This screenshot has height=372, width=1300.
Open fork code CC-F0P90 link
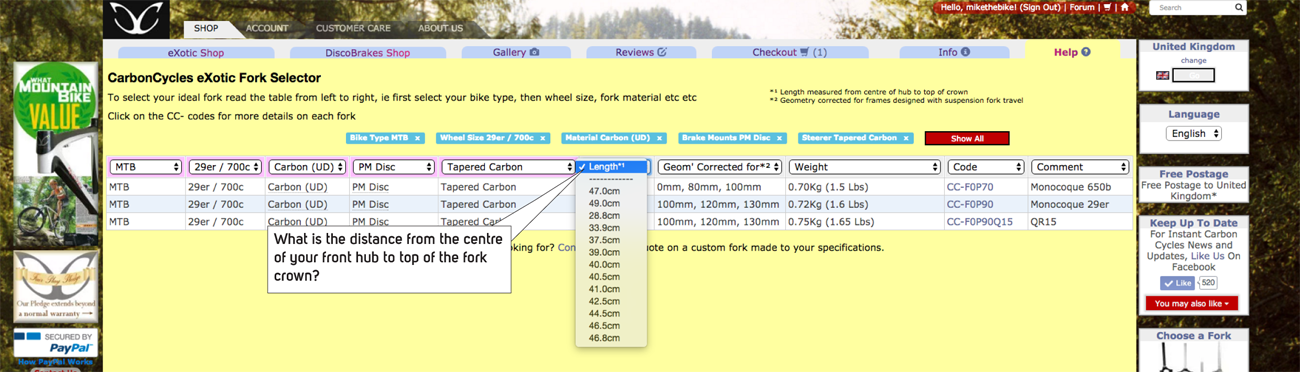[970, 204]
